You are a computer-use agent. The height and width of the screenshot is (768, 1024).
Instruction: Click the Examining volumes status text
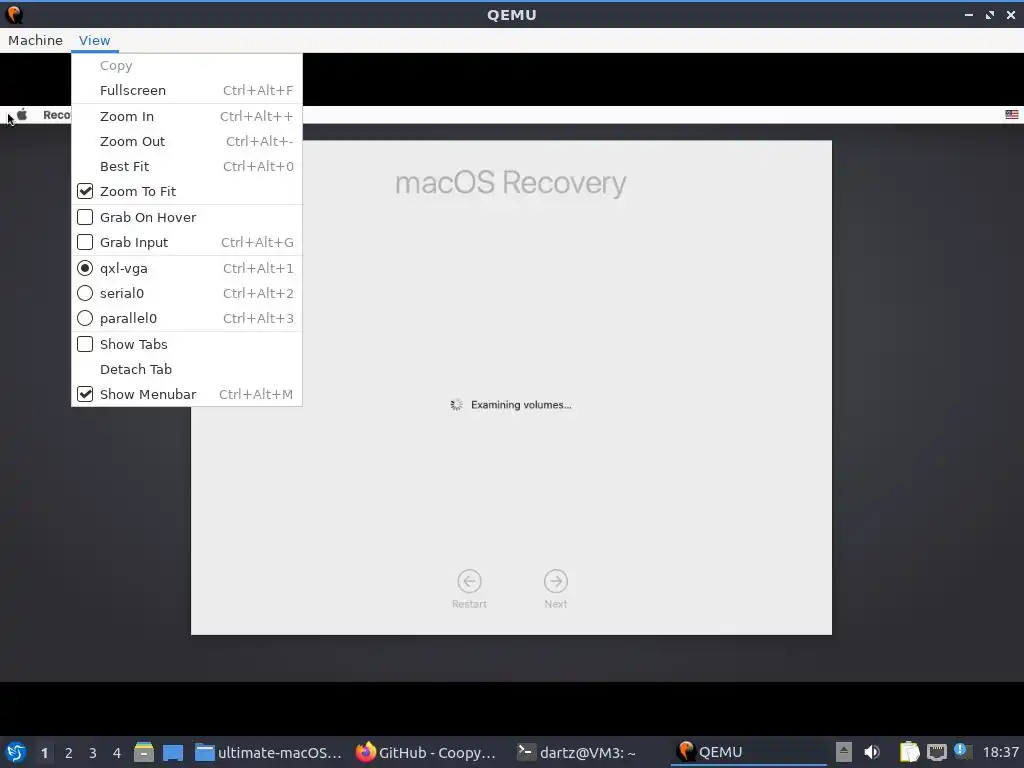(521, 405)
